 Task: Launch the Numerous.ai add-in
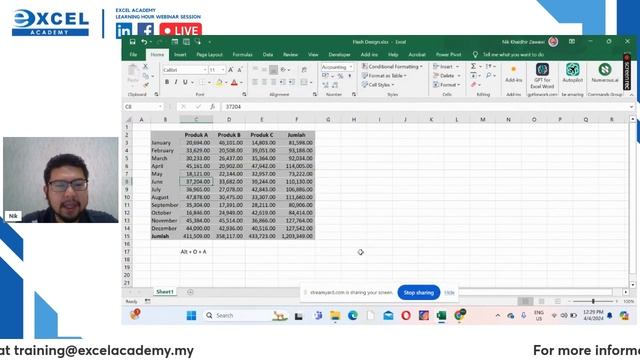point(605,73)
